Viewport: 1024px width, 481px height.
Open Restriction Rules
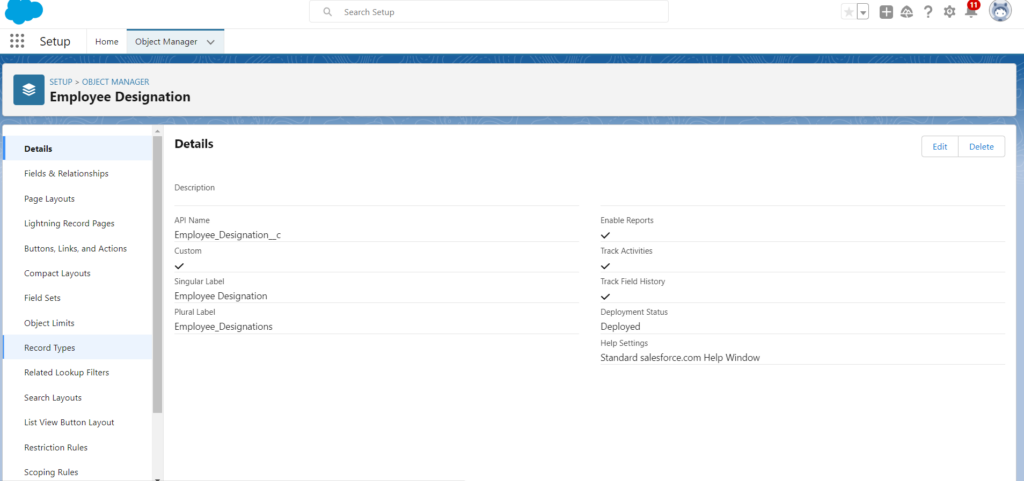(x=78, y=448)
